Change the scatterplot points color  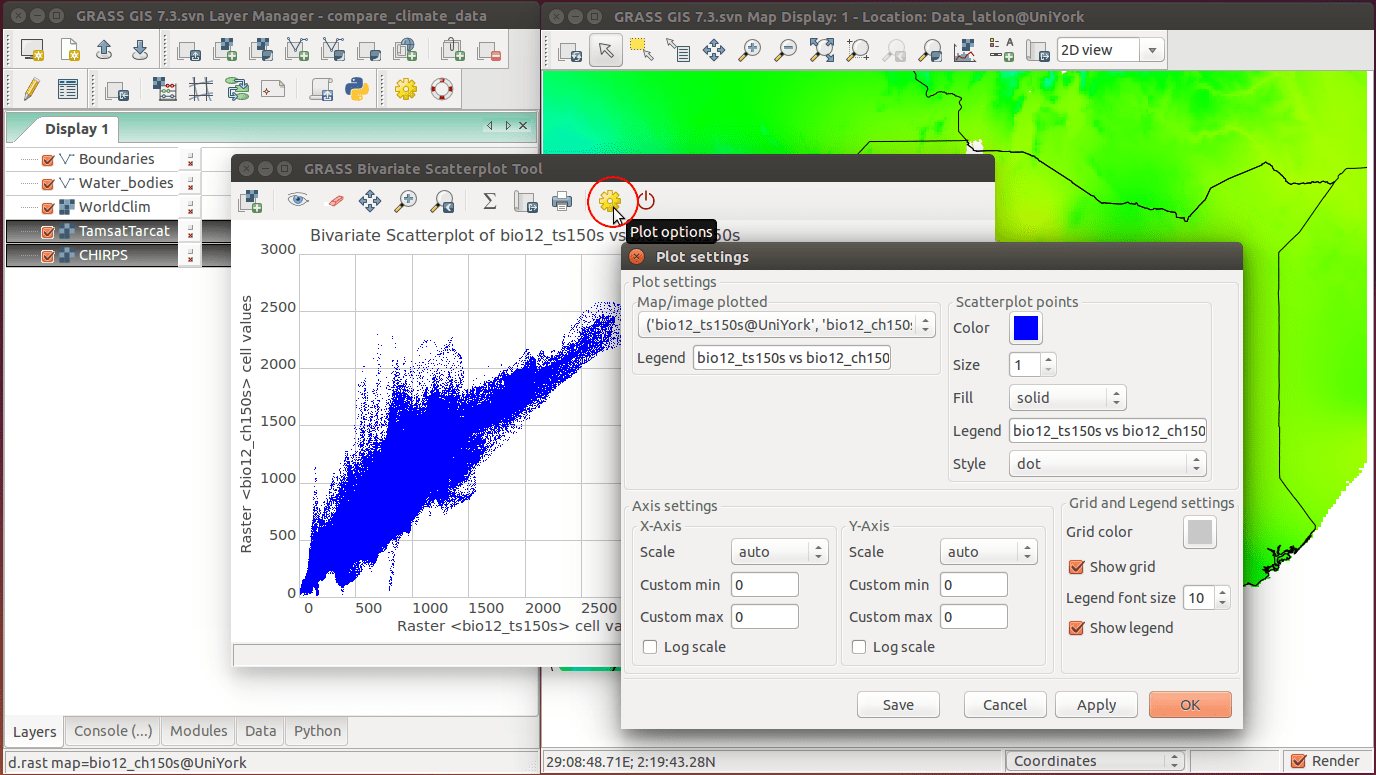pos(1025,328)
